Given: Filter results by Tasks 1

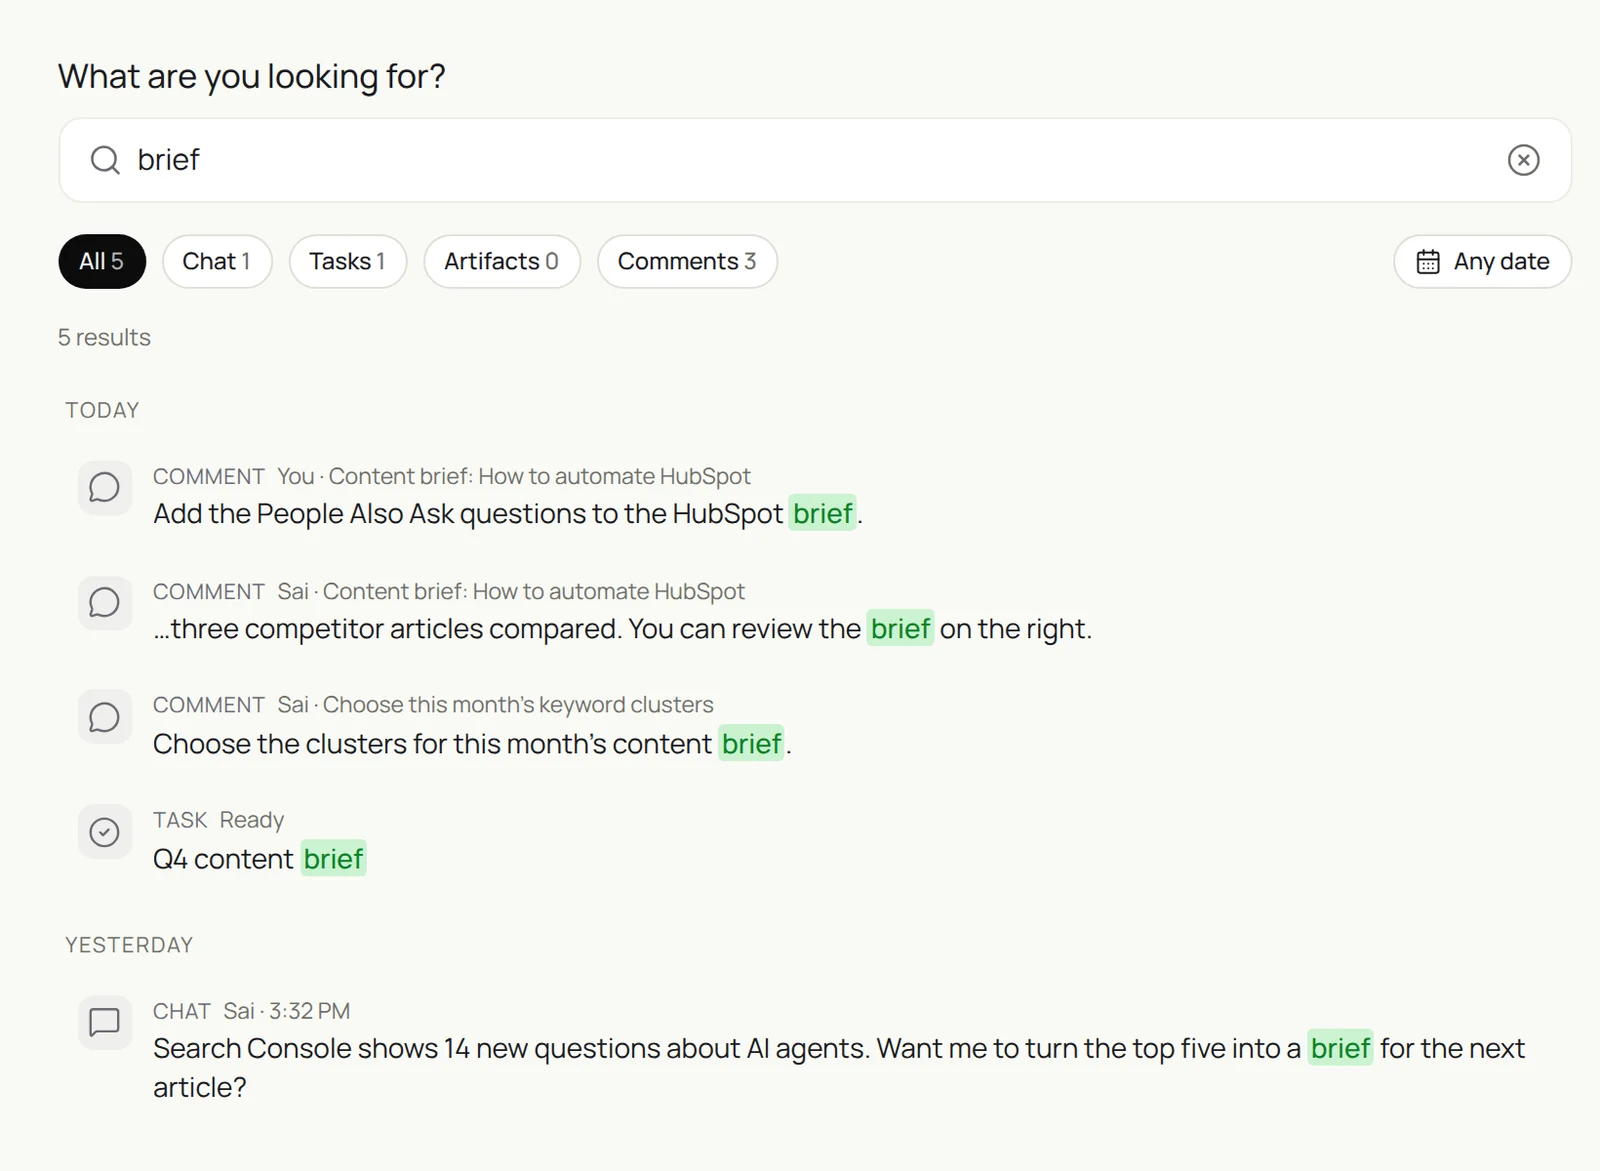Looking at the screenshot, I should click(x=348, y=262).
